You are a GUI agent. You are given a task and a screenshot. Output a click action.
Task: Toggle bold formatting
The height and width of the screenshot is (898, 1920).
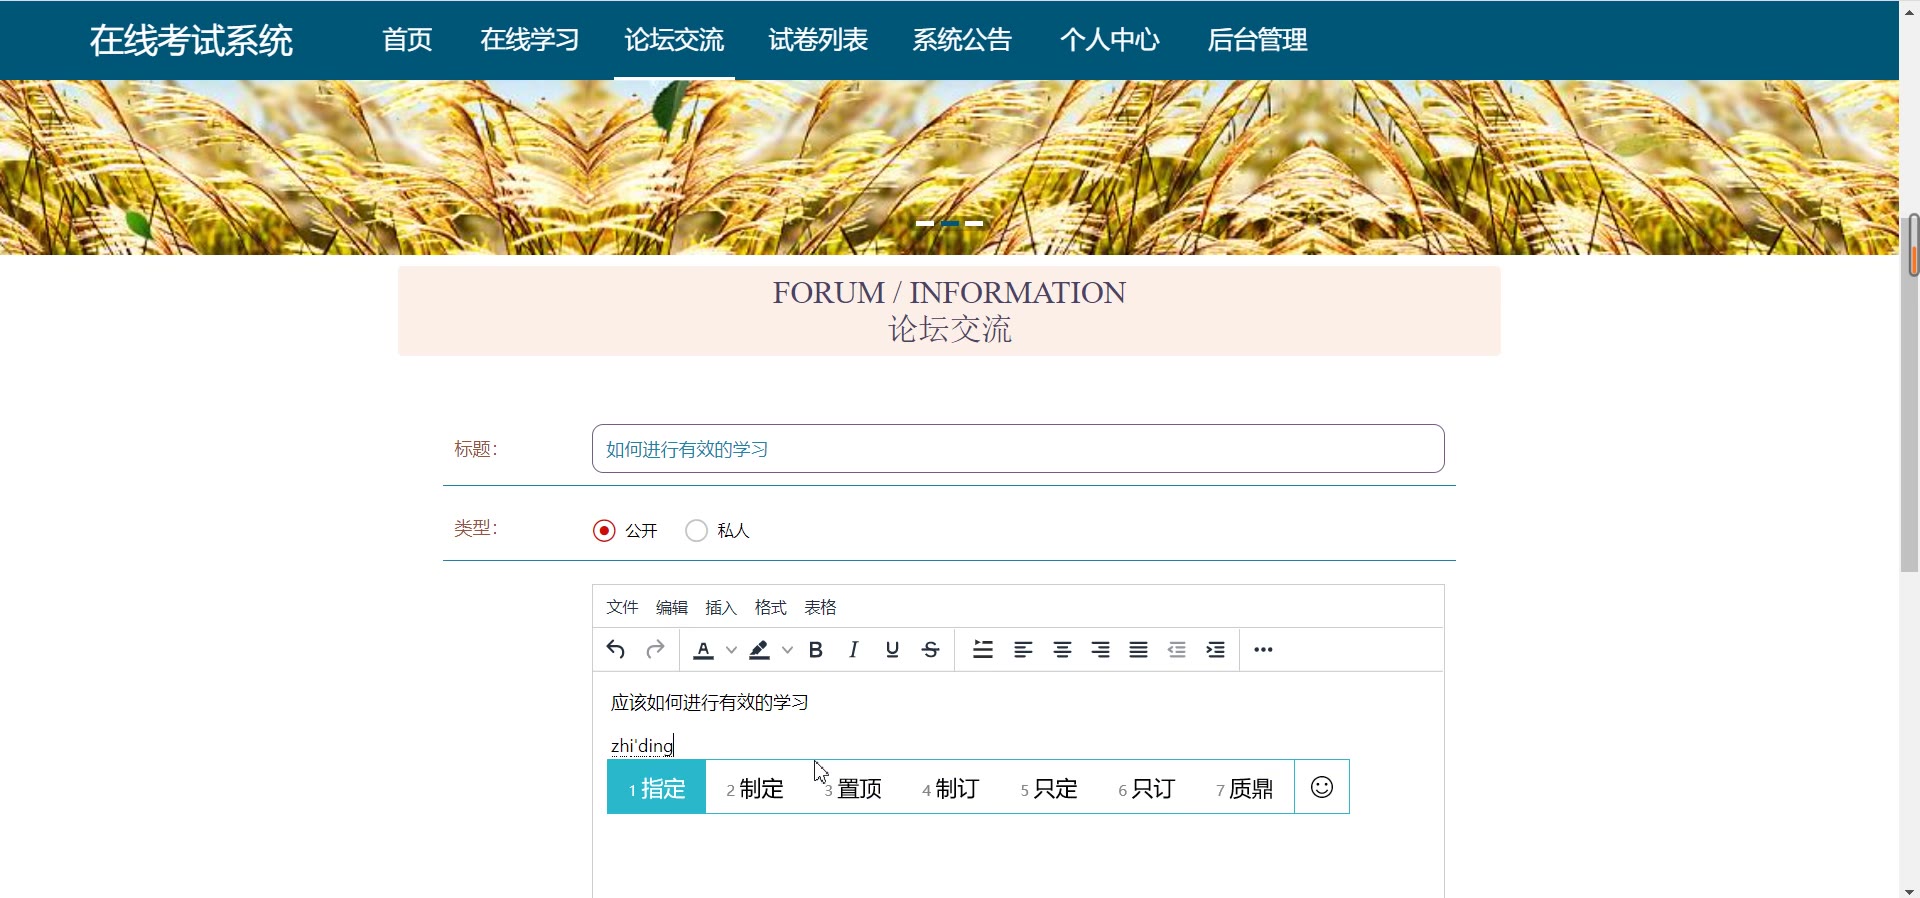[816, 650]
